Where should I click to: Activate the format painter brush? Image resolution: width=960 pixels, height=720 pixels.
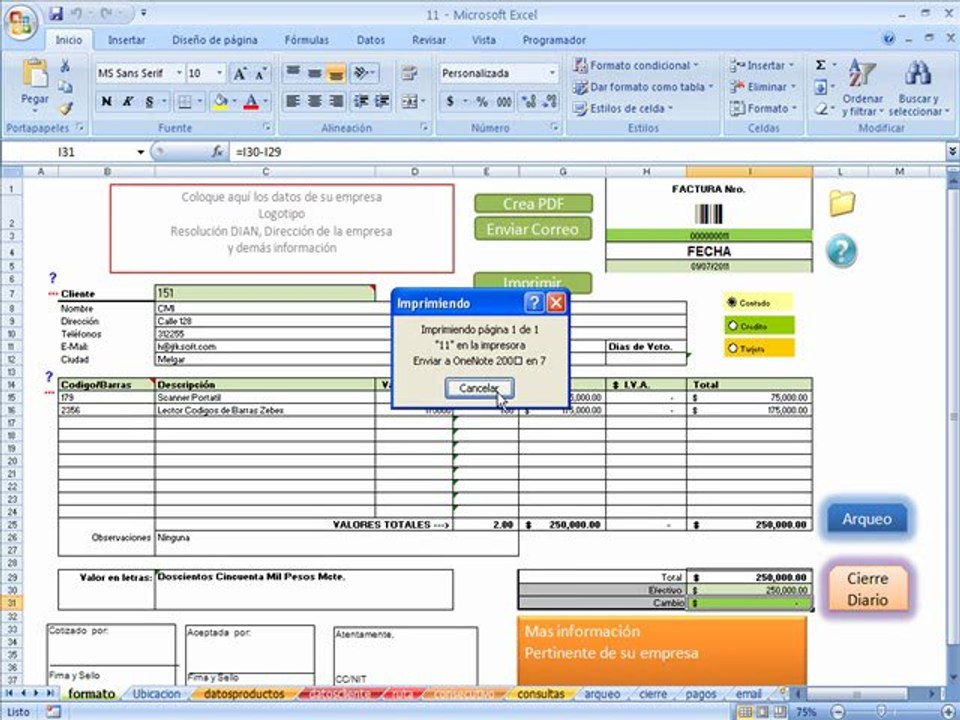point(65,108)
